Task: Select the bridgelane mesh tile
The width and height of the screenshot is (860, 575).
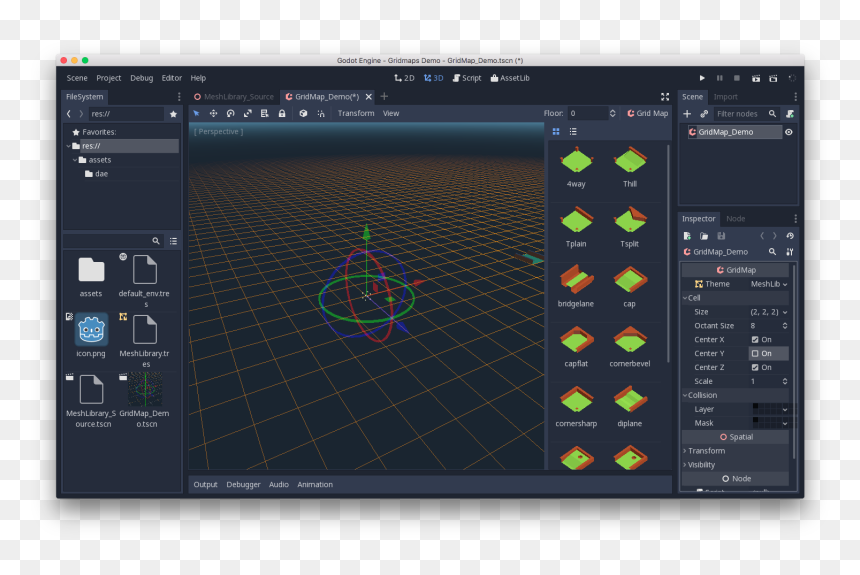Action: point(576,286)
